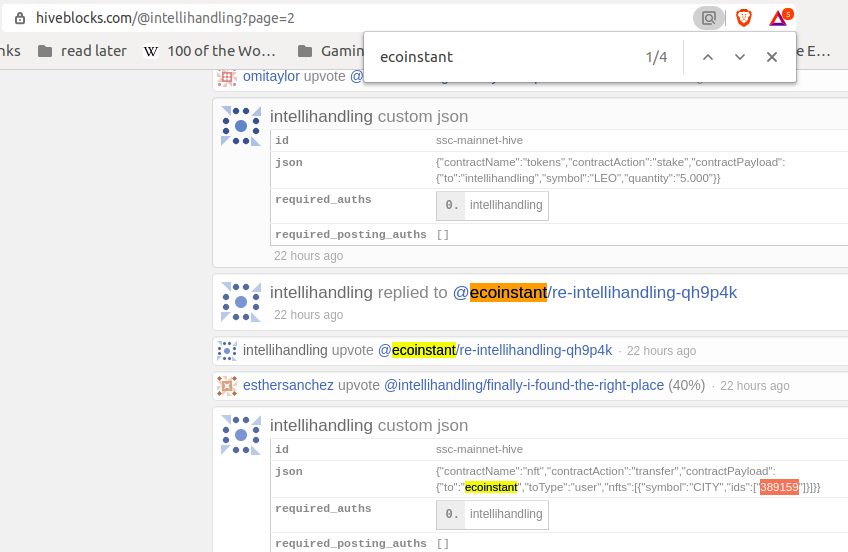Click esthersanchez avatar icon
Viewport: 848px width, 552px height.
227,385
